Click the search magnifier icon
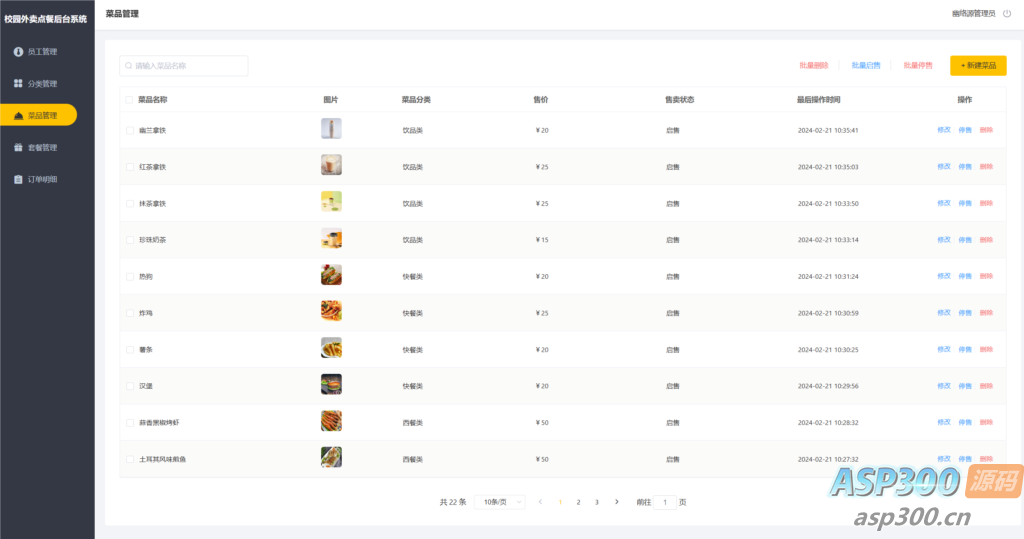1024x539 pixels. 128,66
